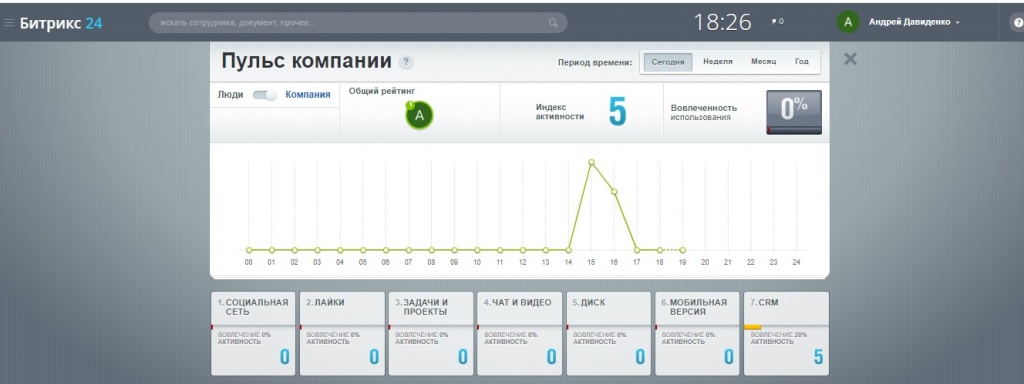Switch period to Месяц
The image size is (1024, 384).
(763, 62)
